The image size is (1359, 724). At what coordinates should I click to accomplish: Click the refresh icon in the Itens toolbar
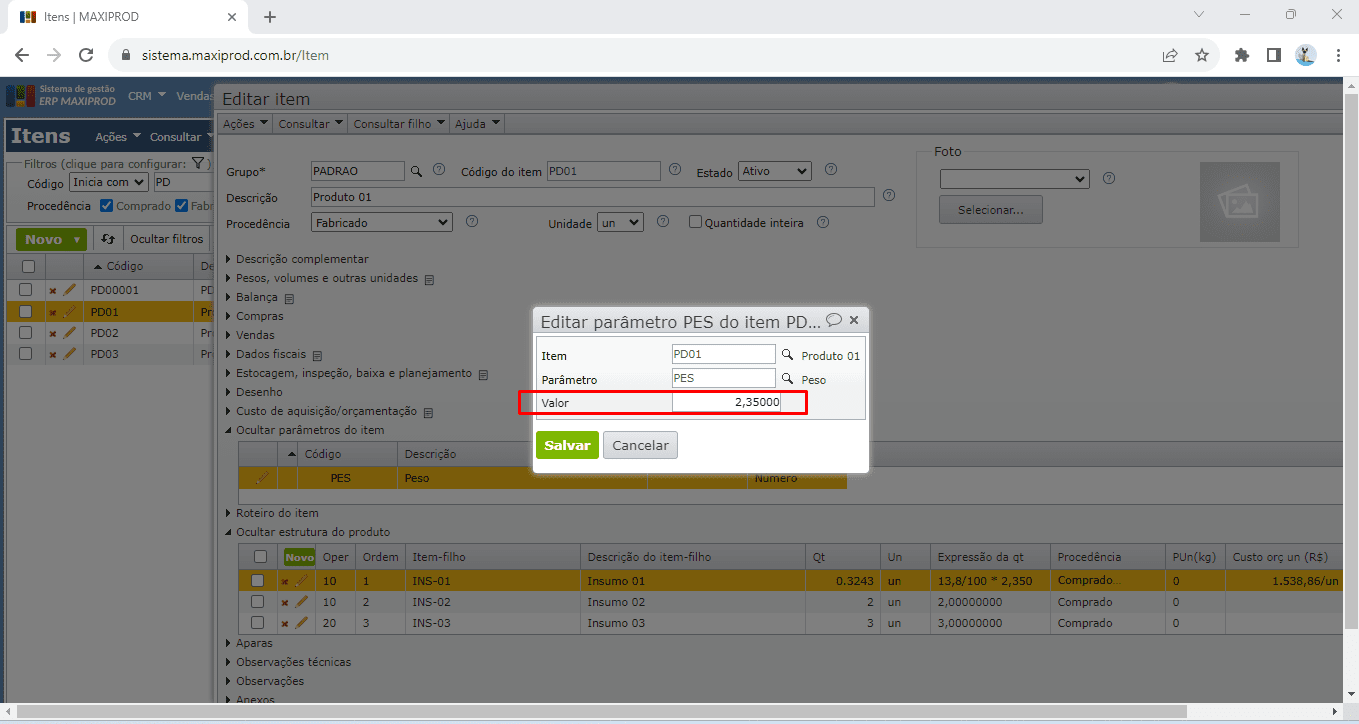108,239
